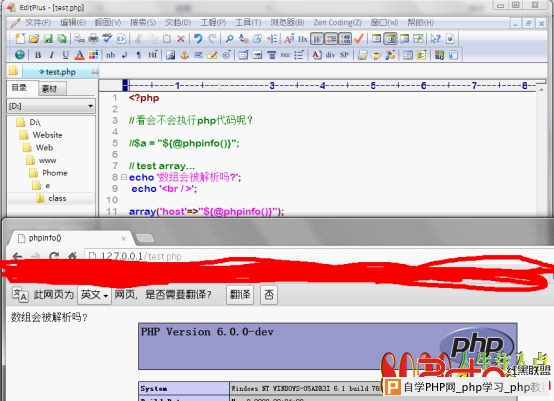The image size is (554, 401).
Task: Open the Zen Coding(Z) menu
Action: (x=337, y=23)
